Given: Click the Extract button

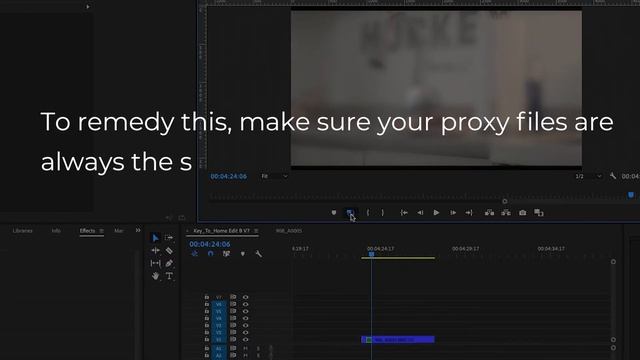Looking at the screenshot, I should (x=506, y=213).
